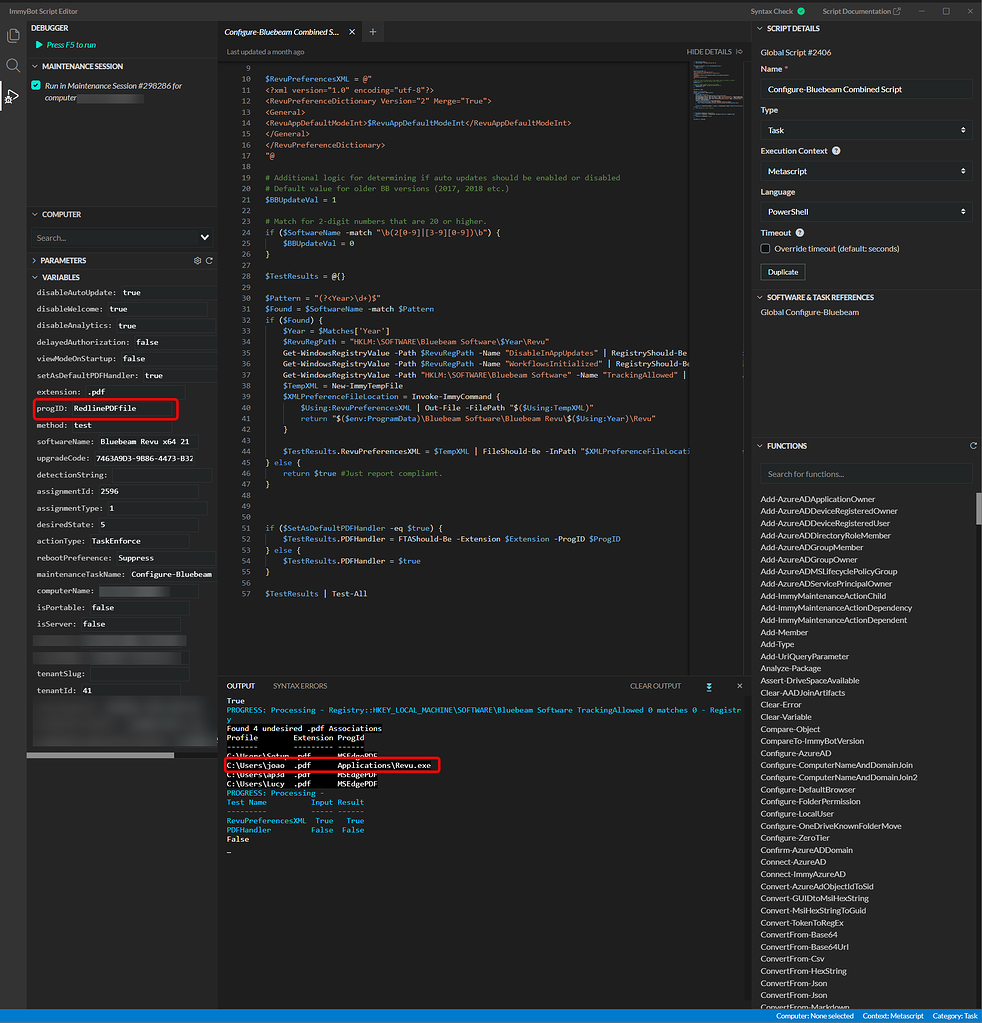Toggle auto-scroll chevrons in the Output panel
This screenshot has width=982, height=1023.
coord(709,686)
